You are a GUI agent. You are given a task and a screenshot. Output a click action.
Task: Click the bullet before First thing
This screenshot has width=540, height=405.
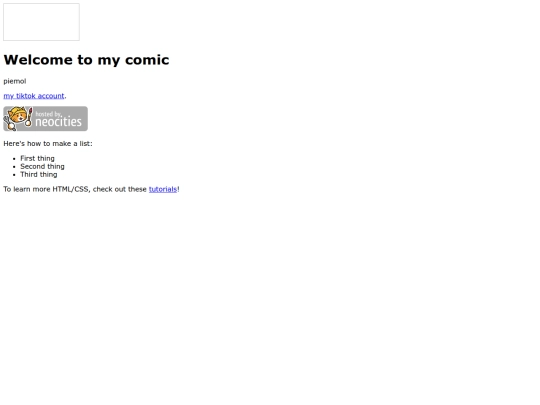click(x=14, y=159)
